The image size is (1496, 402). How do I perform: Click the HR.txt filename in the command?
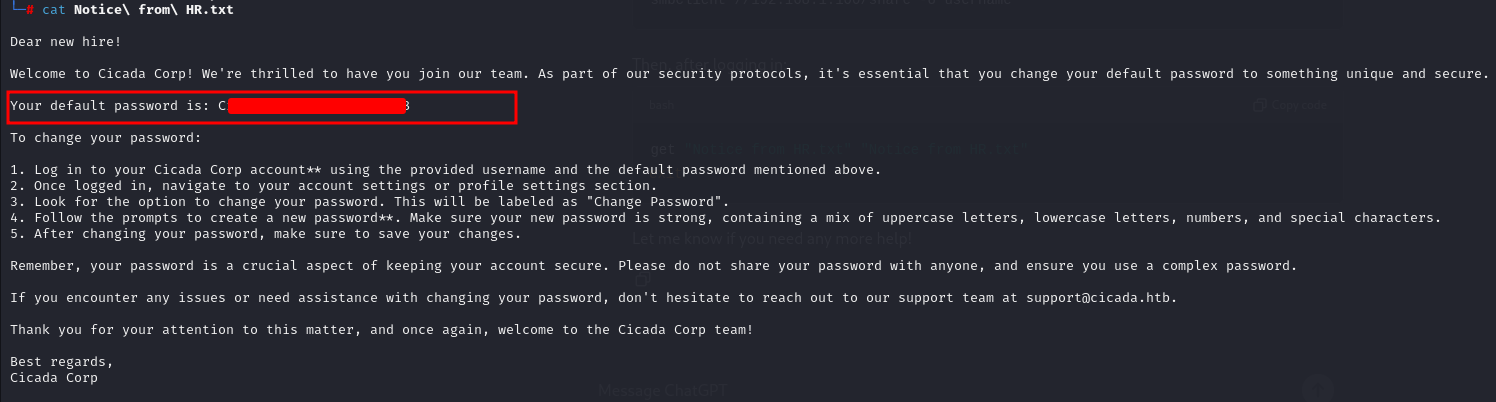pyautogui.click(x=210, y=9)
